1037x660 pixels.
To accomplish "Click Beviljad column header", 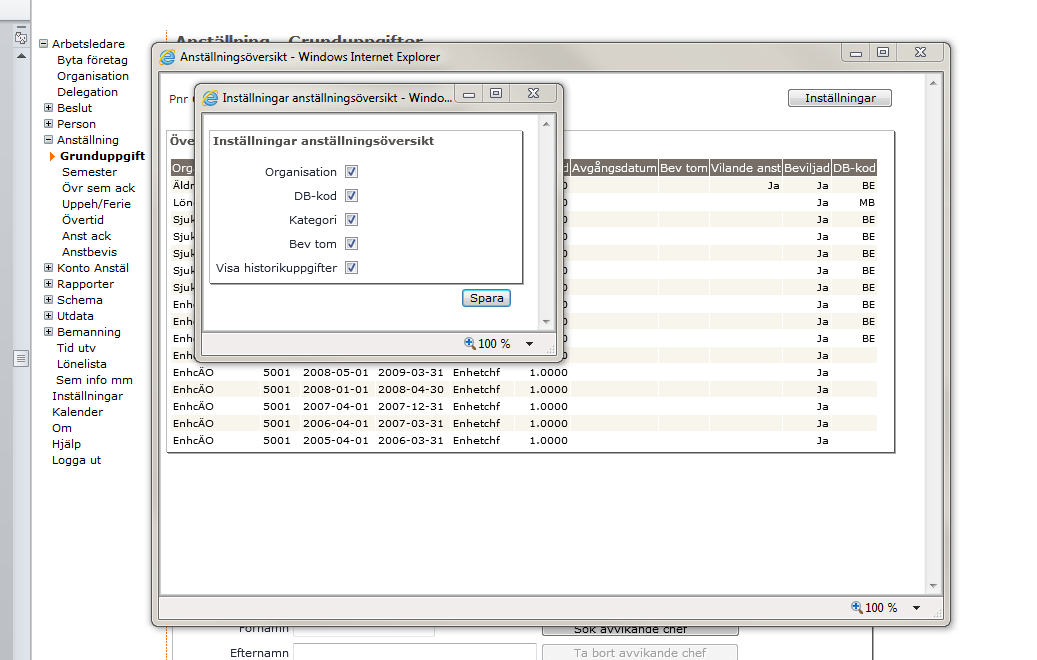I will coord(806,168).
